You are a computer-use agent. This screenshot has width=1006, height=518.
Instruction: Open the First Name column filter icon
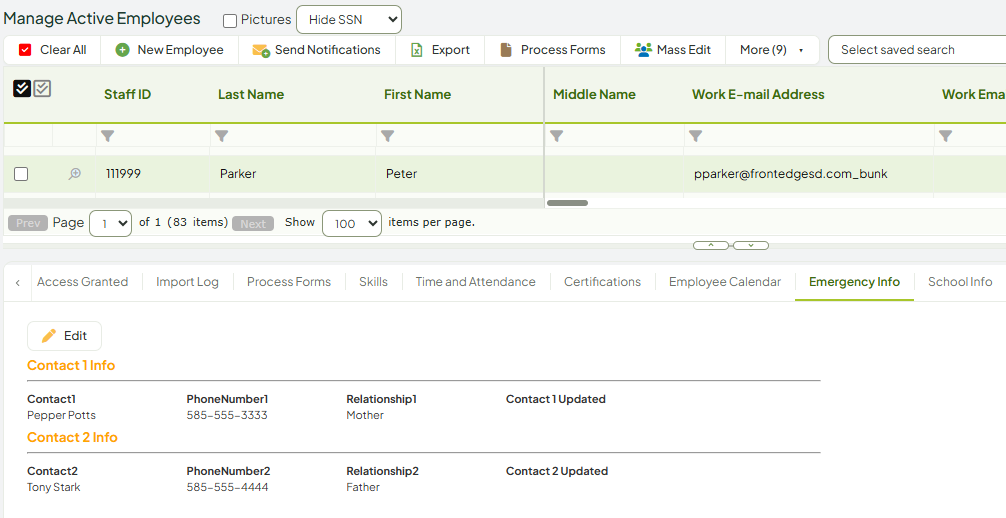click(x=388, y=136)
